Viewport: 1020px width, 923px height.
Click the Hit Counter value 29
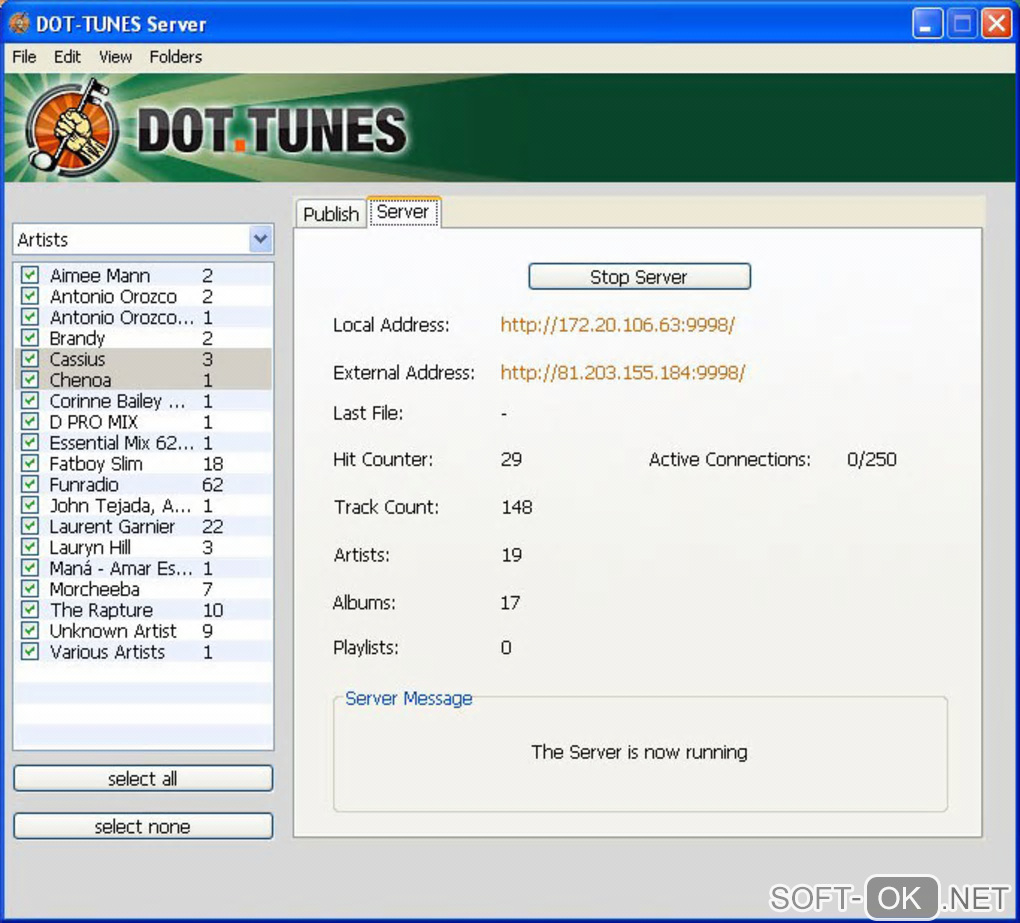[x=511, y=459]
